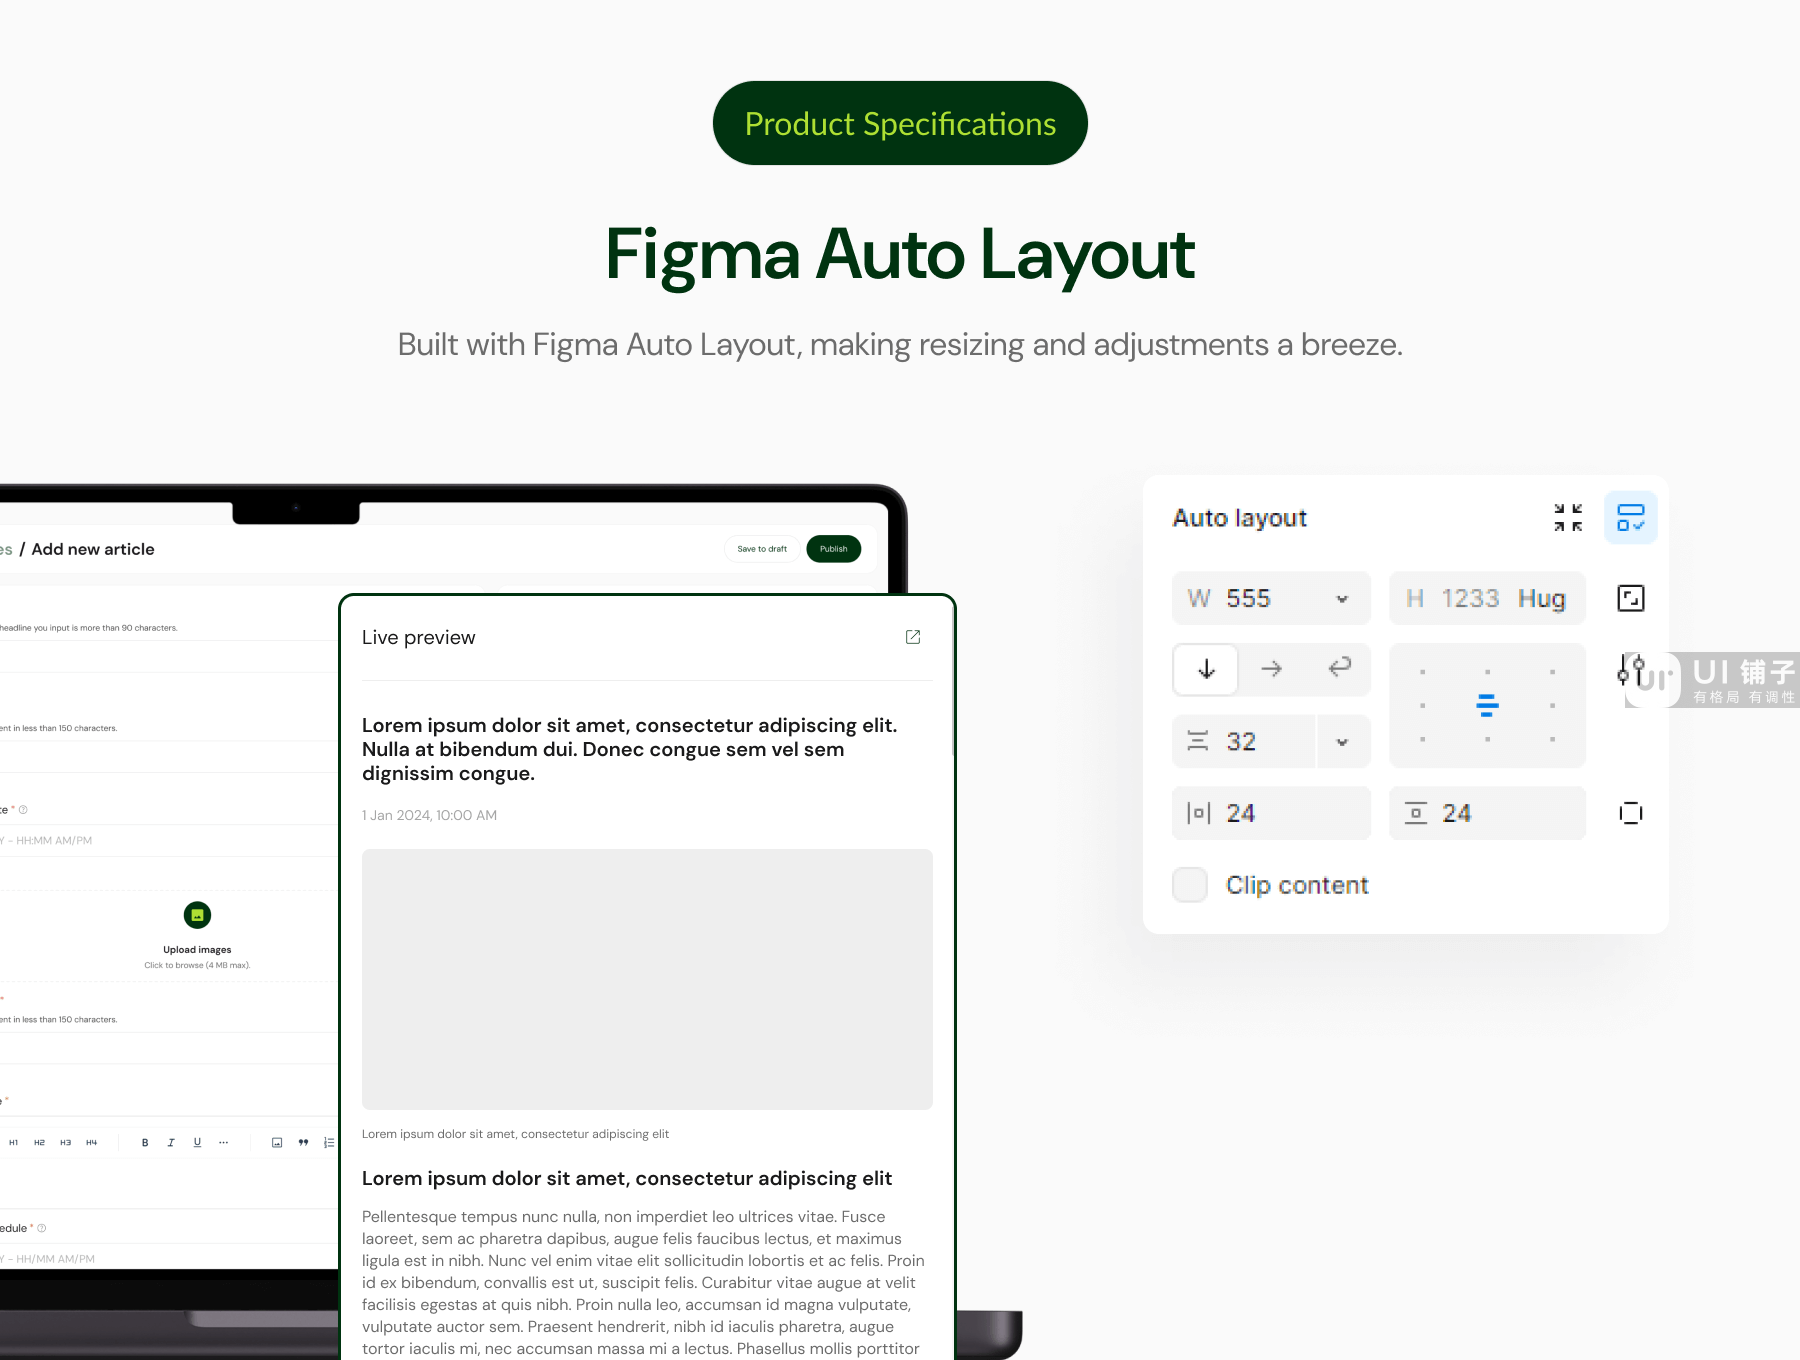The image size is (1800, 1360).
Task: Click the 'Auto layout' panel title
Action: [x=1239, y=518]
